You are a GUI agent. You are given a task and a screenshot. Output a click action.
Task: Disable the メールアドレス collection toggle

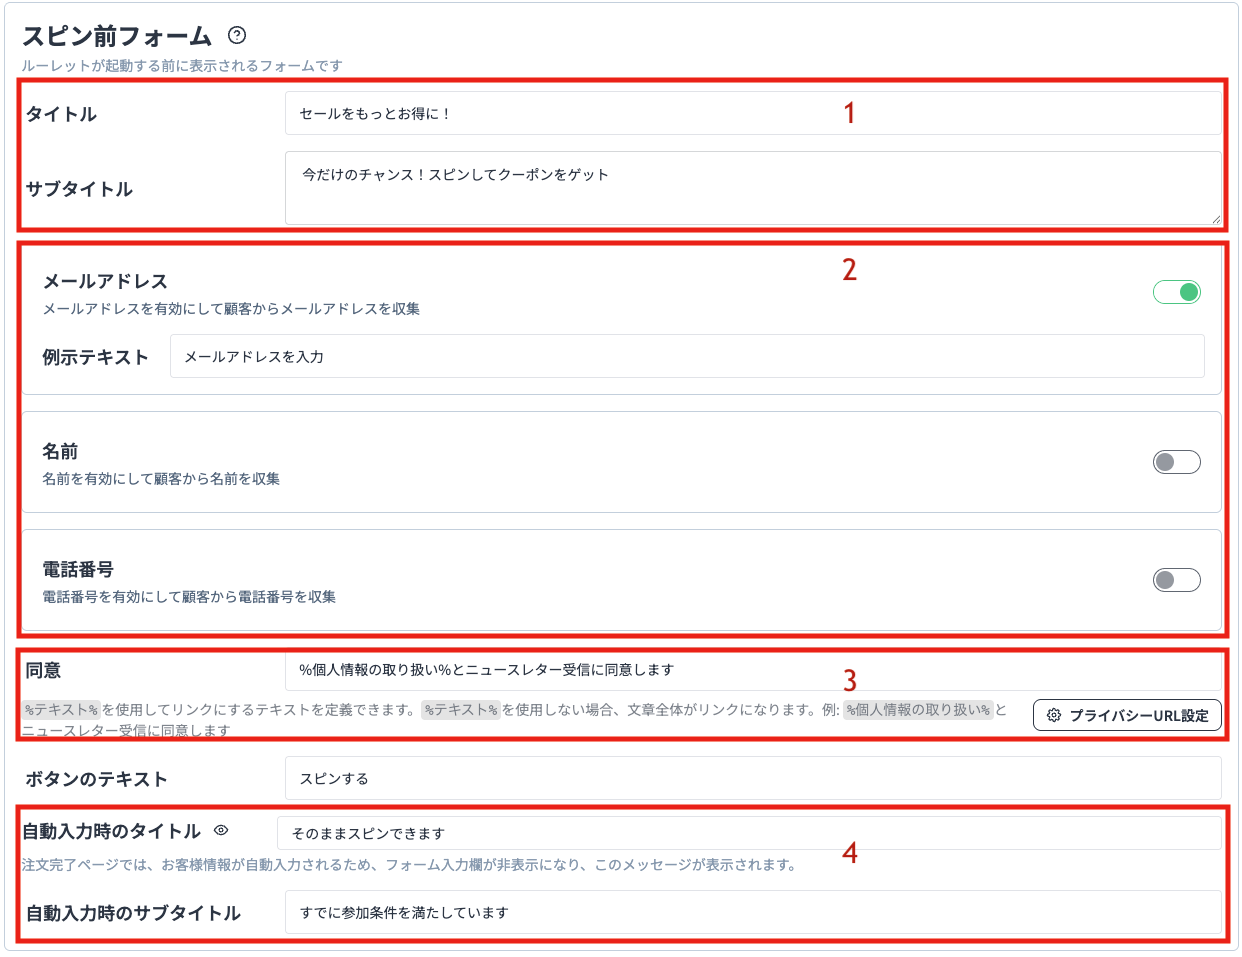[x=1176, y=291]
